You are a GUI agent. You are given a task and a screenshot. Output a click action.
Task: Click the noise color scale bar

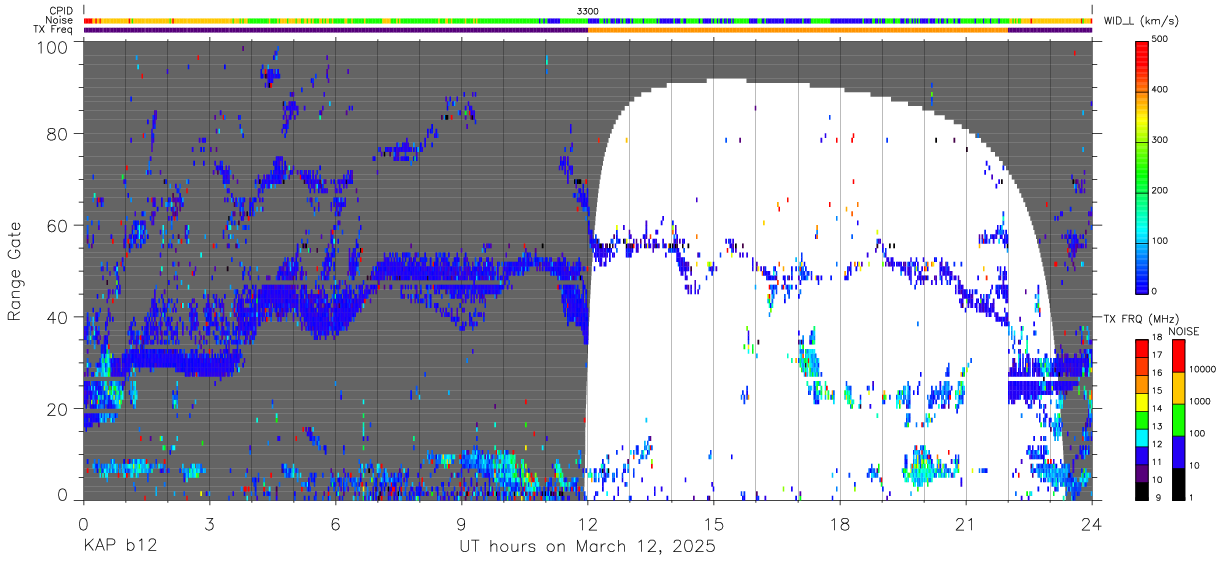pyautogui.click(x=1178, y=419)
